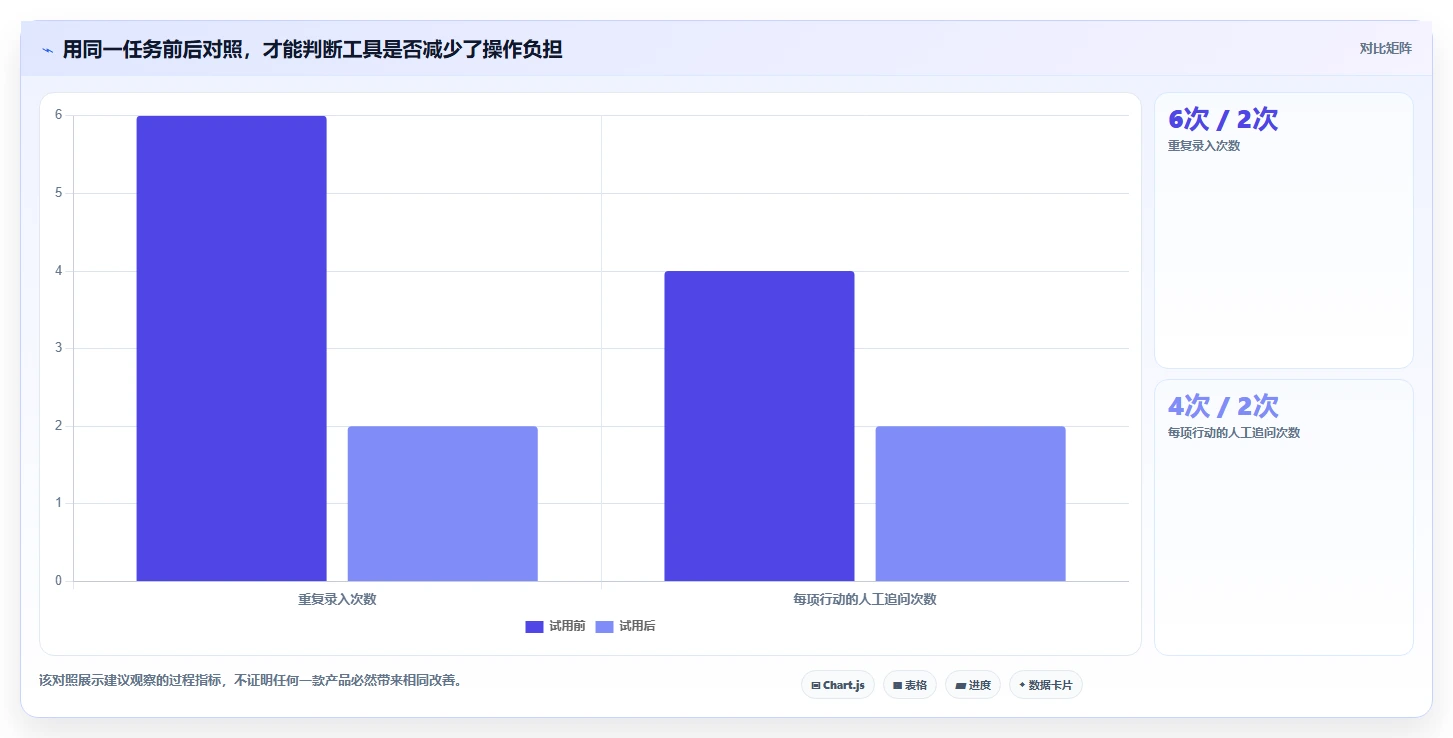Image resolution: width=1453 pixels, height=738 pixels.
Task: Click the 表格 tag chip
Action: [x=910, y=685]
